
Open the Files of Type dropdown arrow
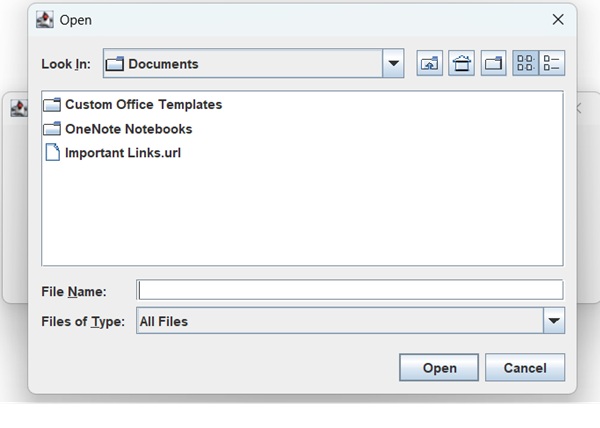pyautogui.click(x=554, y=321)
